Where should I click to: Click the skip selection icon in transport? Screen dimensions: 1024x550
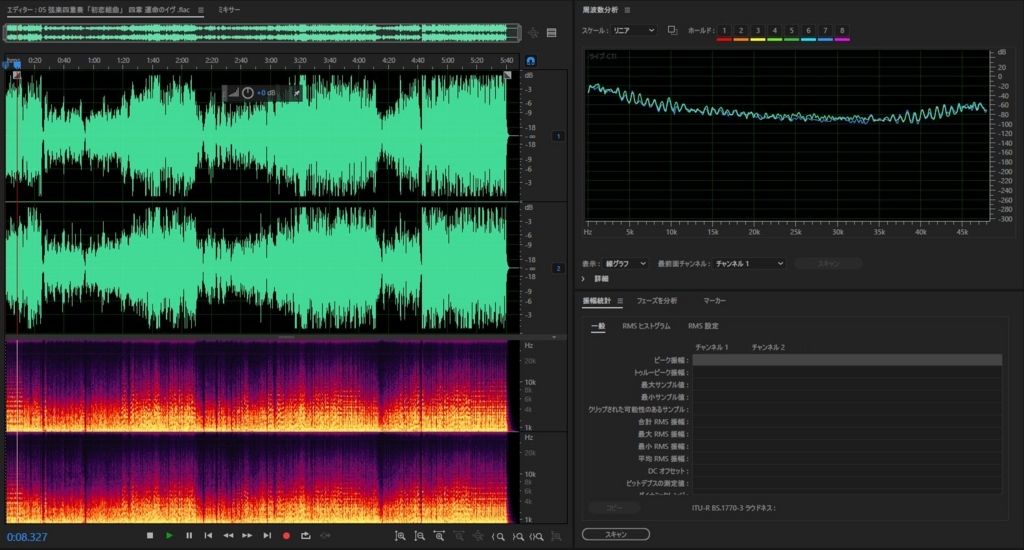tap(325, 536)
